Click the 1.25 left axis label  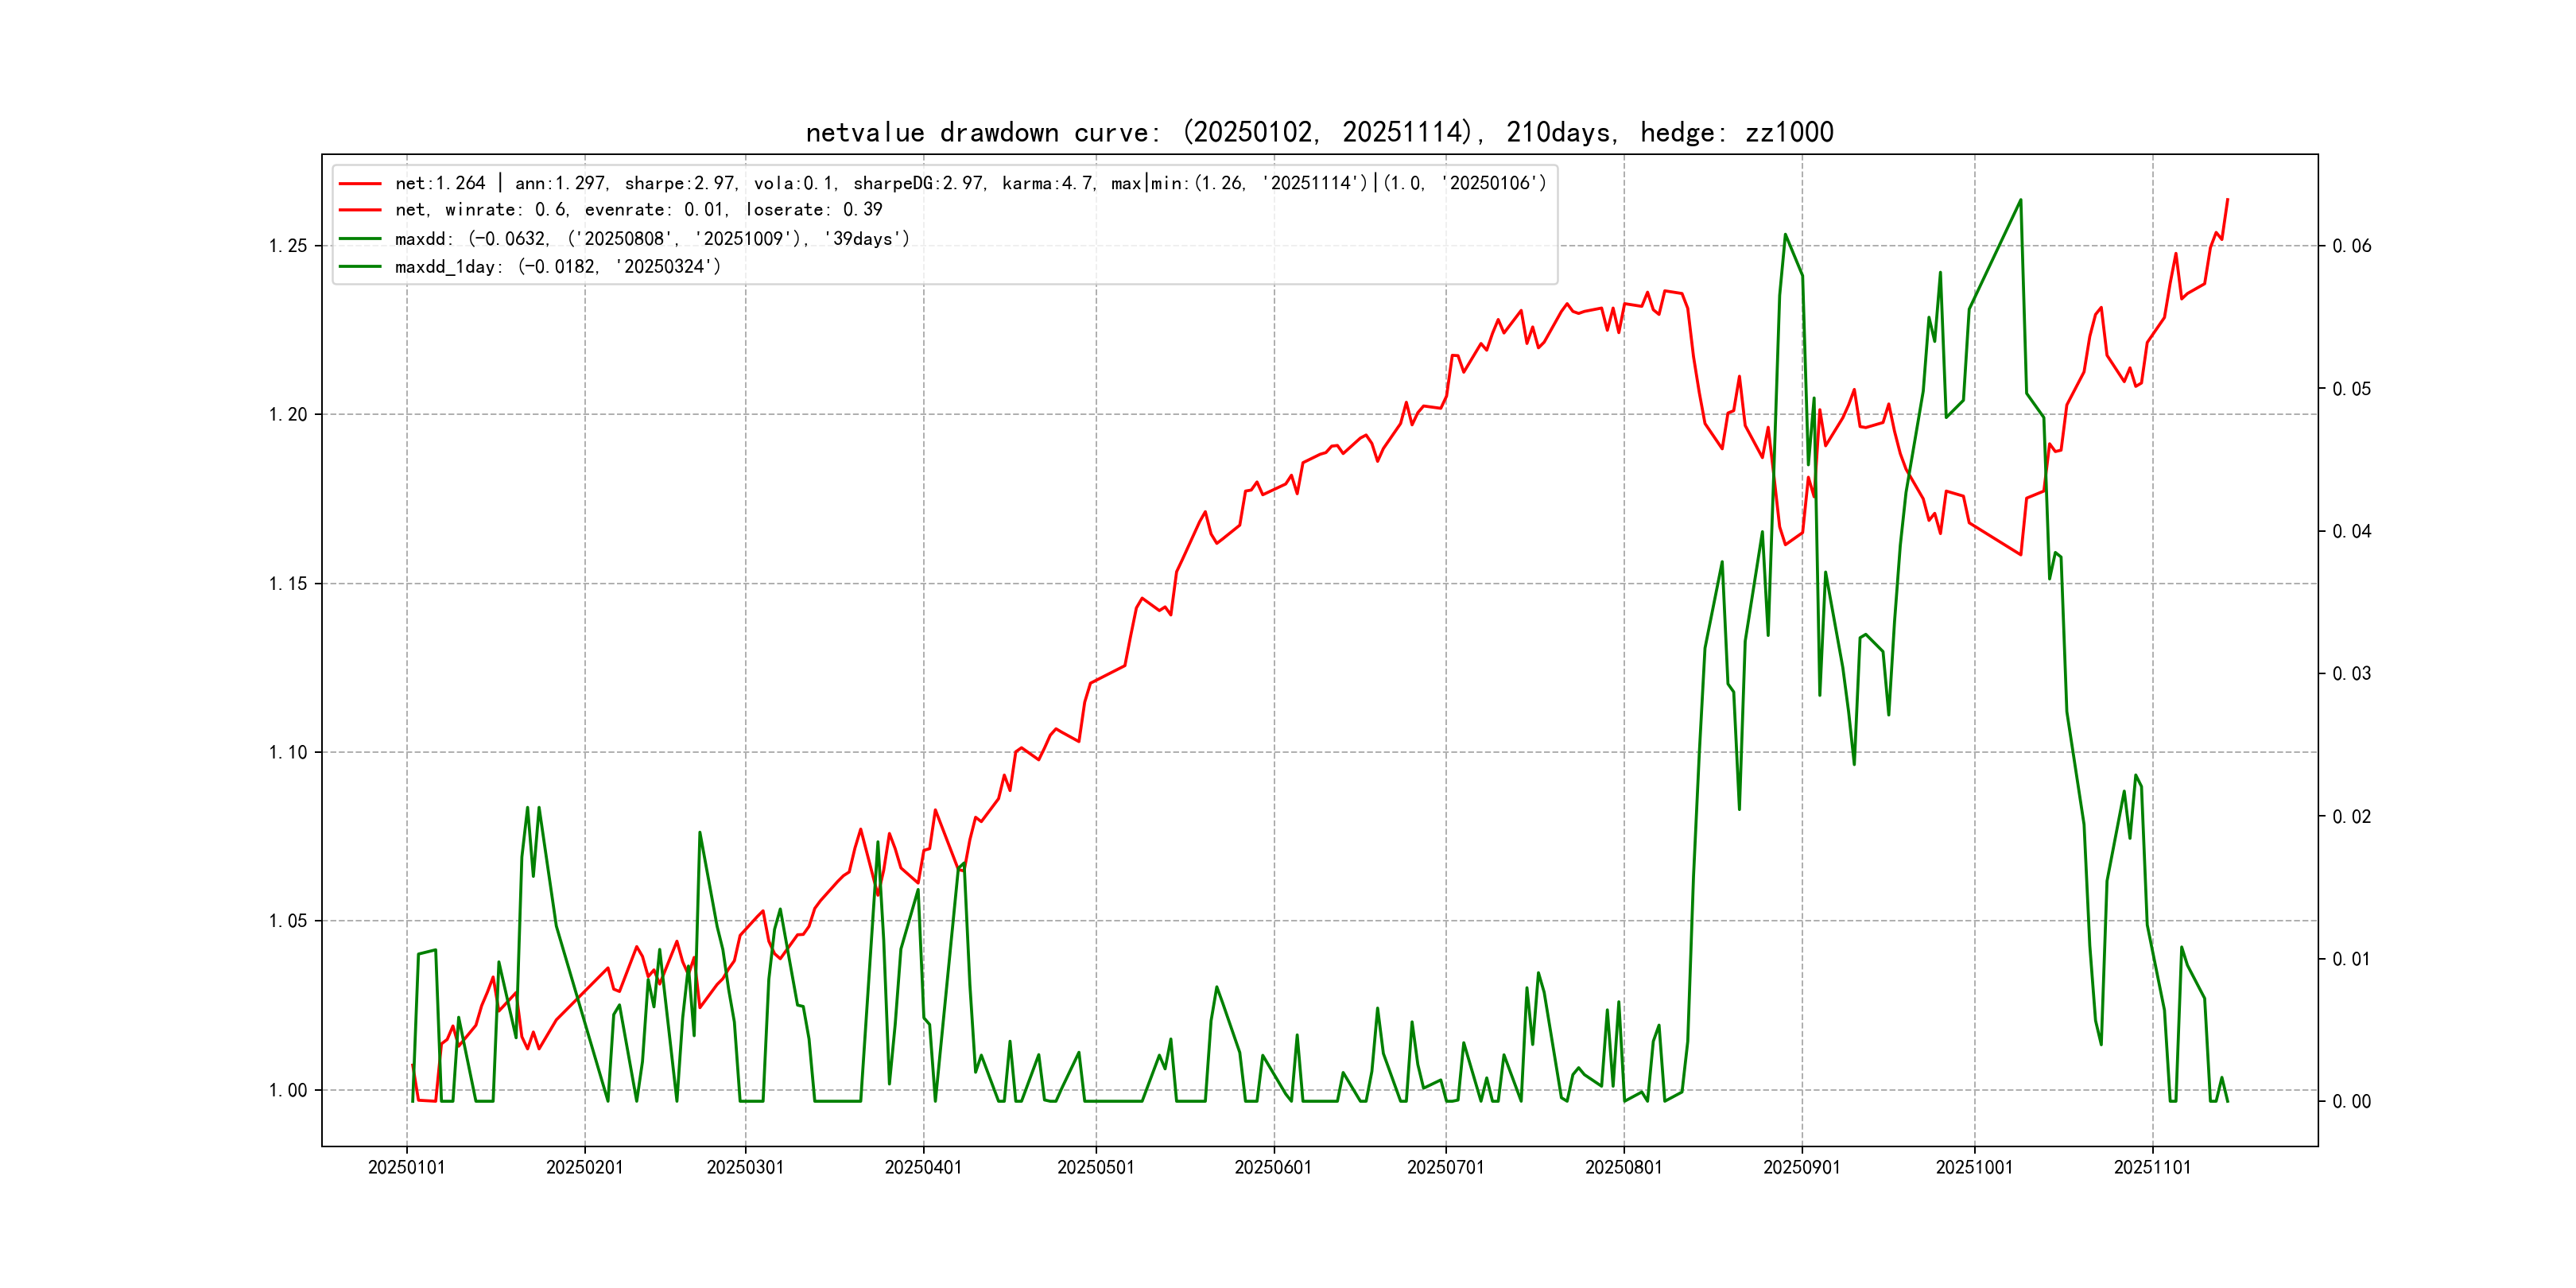287,246
